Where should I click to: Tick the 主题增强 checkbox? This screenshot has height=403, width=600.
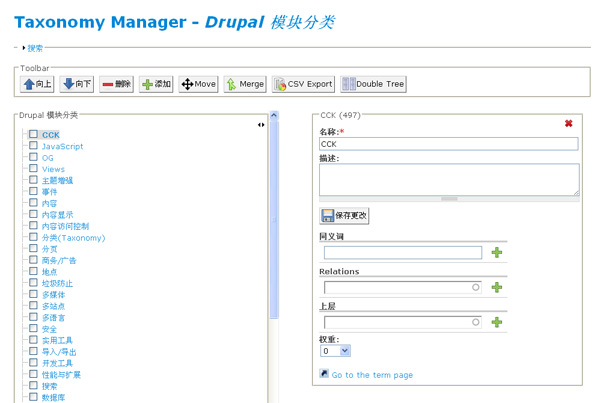pos(33,180)
